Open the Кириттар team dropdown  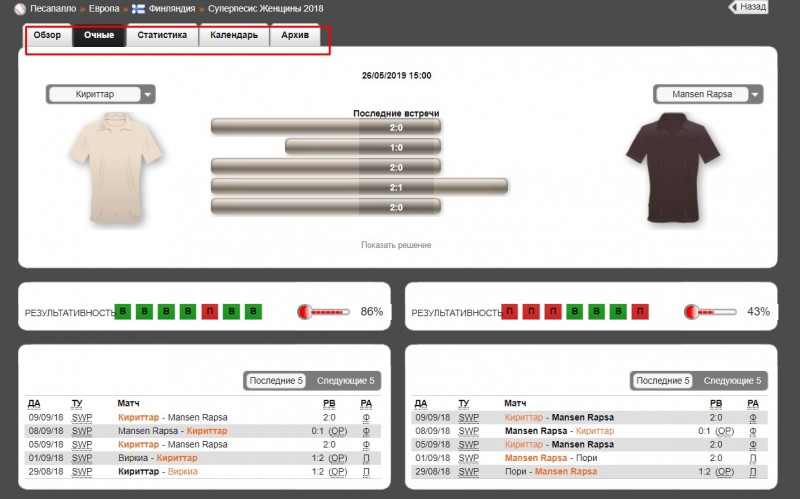click(x=101, y=94)
